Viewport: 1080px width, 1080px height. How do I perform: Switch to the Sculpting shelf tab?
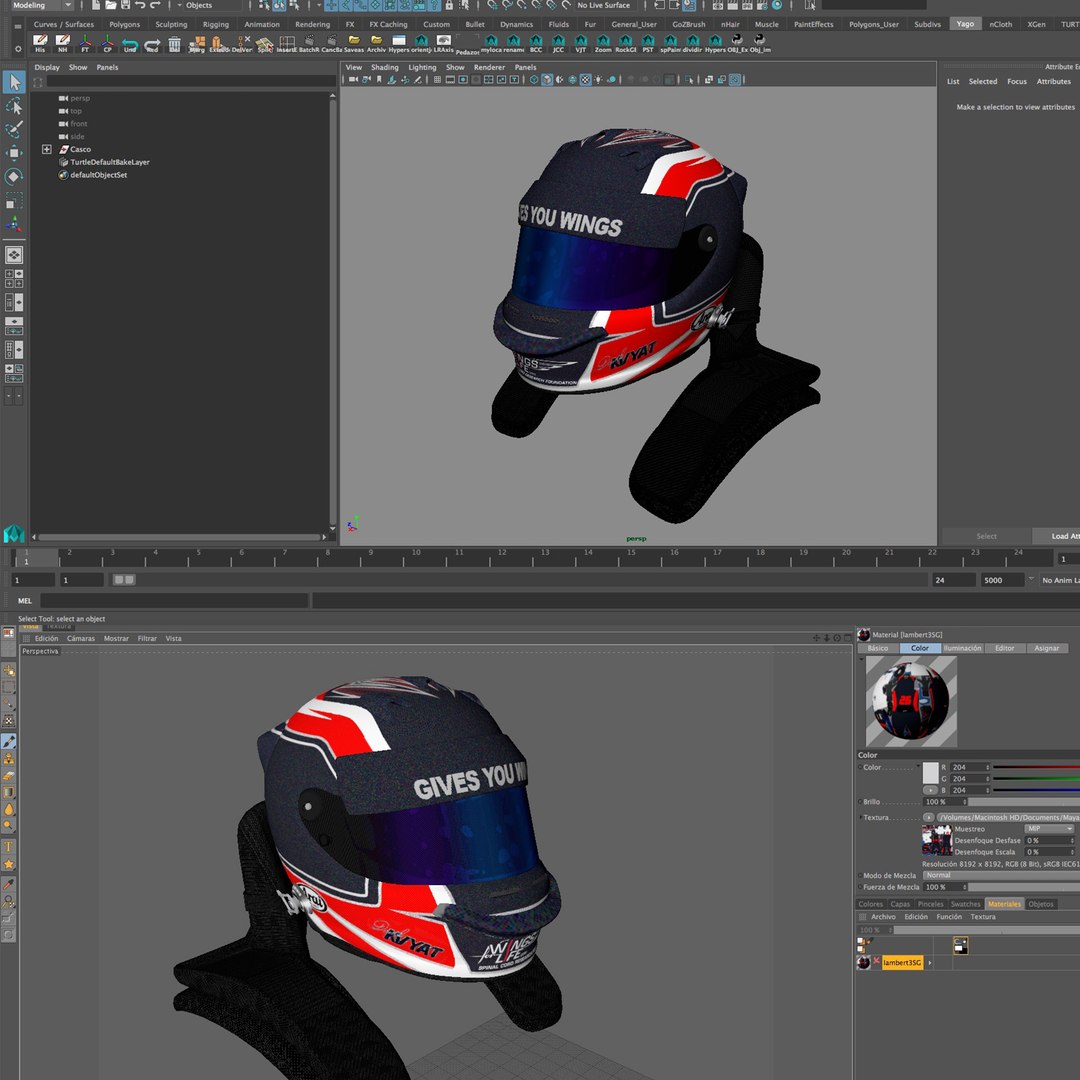click(171, 24)
